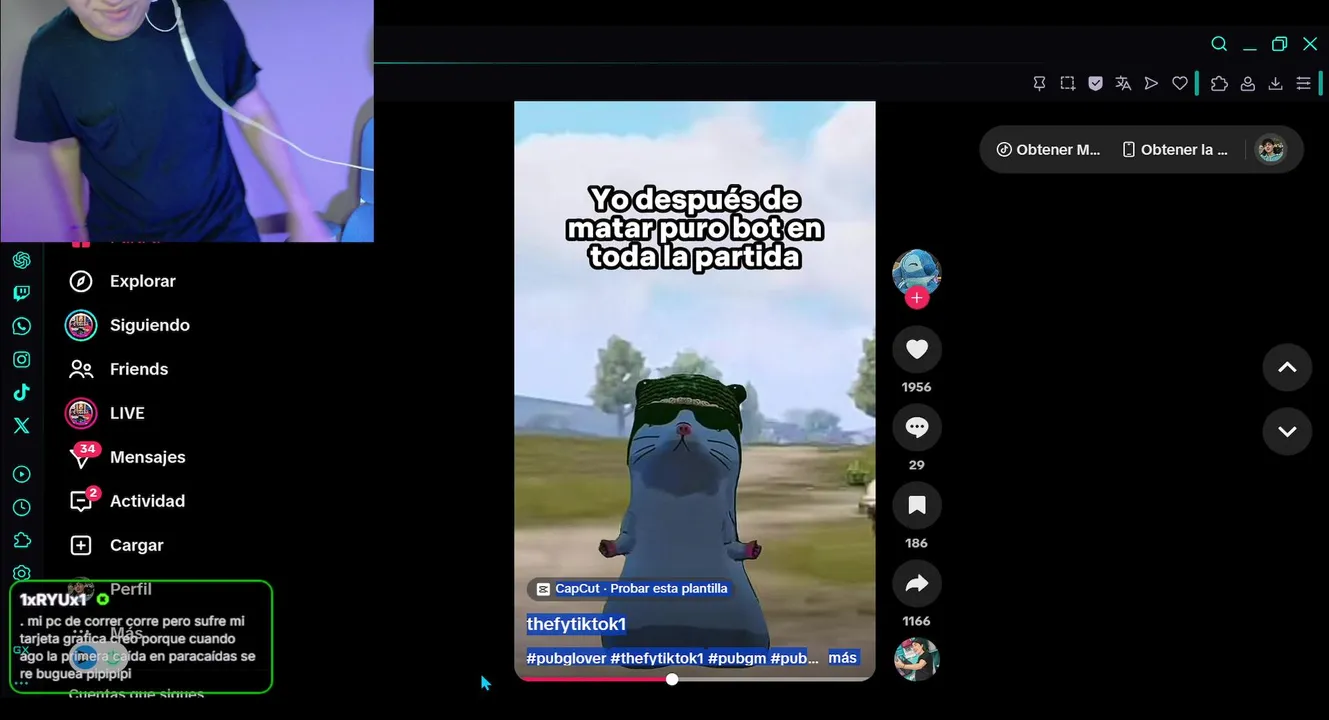Share the video via arrow icon
This screenshot has width=1329, height=720.
coord(917,584)
